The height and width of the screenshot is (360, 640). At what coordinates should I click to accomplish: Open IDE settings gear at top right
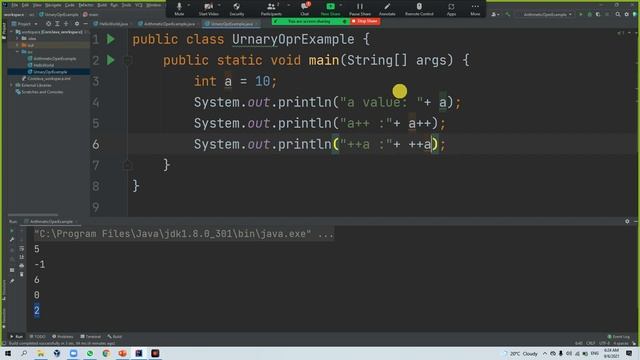tap(627, 14)
